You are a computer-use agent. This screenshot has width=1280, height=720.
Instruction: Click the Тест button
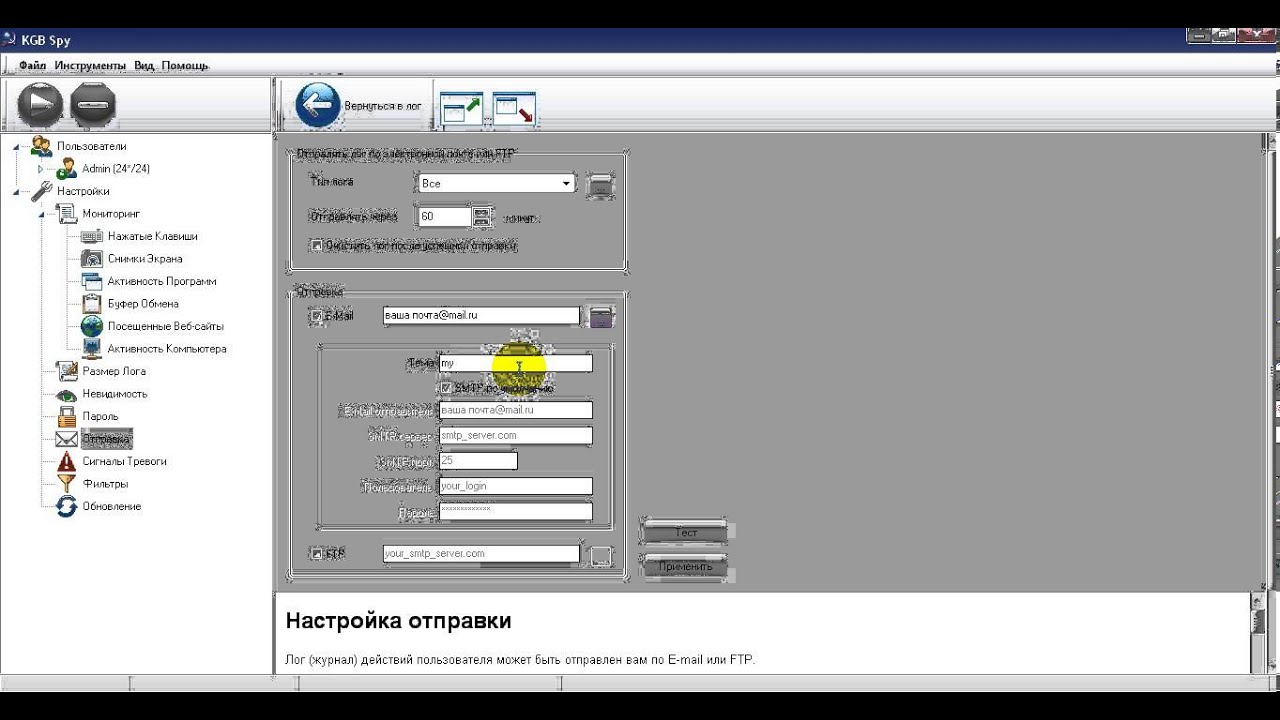[x=686, y=532]
